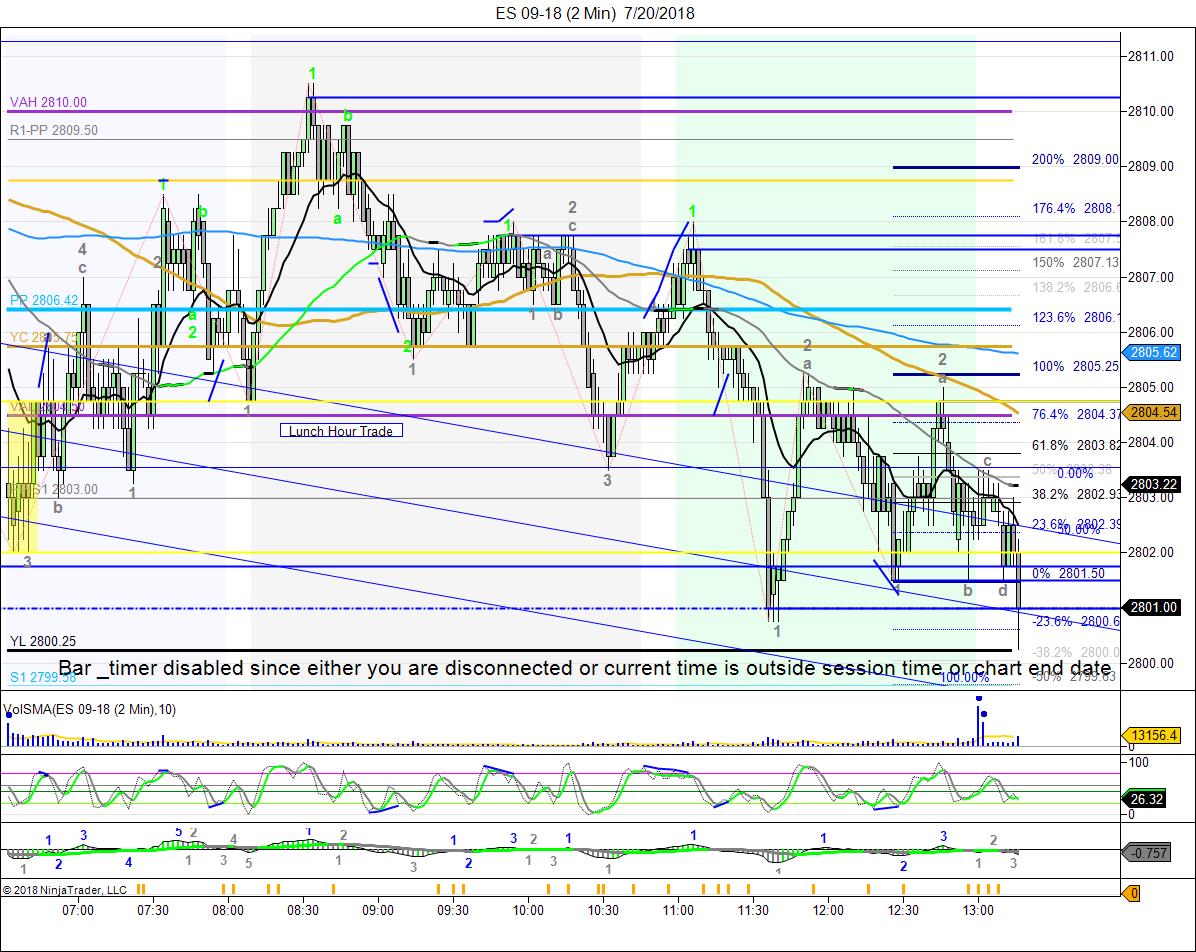Select the 76.4% 2804.37 Fibonacci label

pyautogui.click(x=1075, y=414)
